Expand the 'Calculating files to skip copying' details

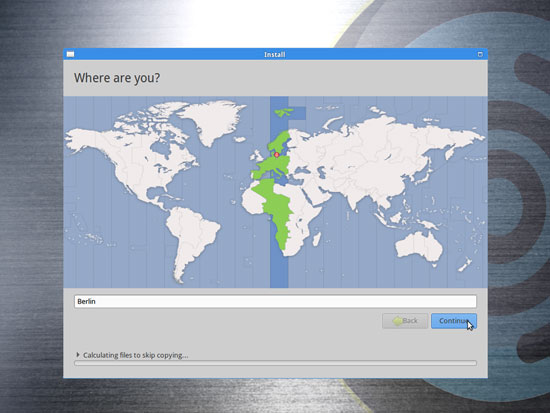tap(78, 355)
